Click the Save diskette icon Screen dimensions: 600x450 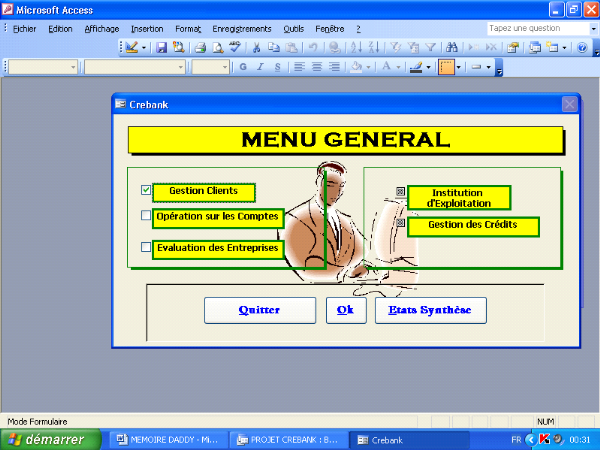pos(161,47)
